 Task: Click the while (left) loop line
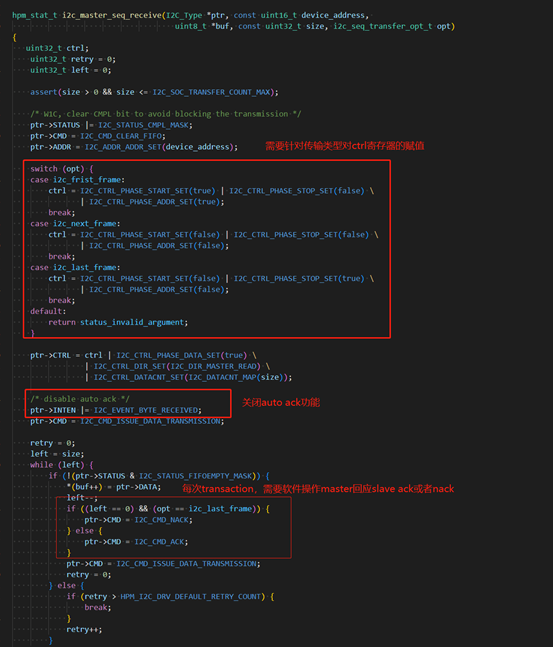[x=62, y=465]
